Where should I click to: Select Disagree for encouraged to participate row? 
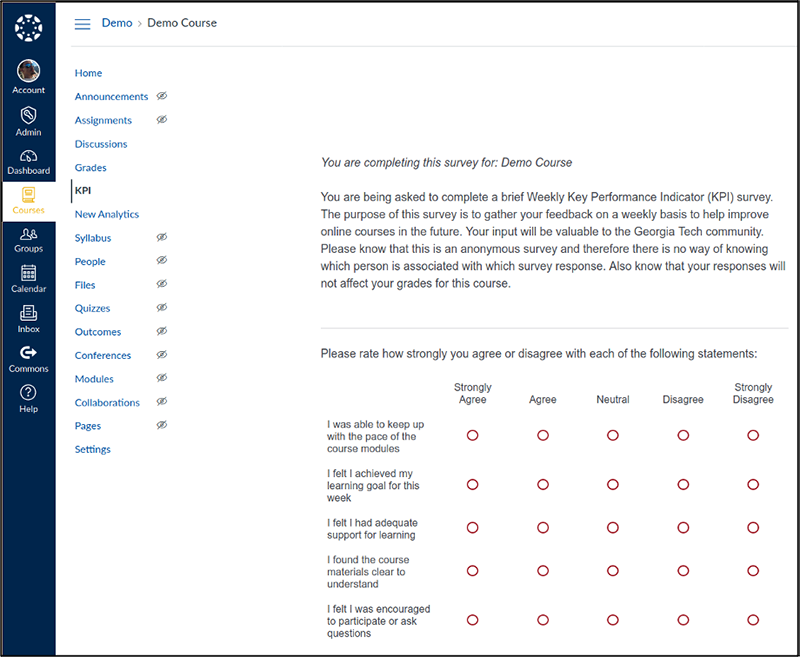tap(683, 620)
